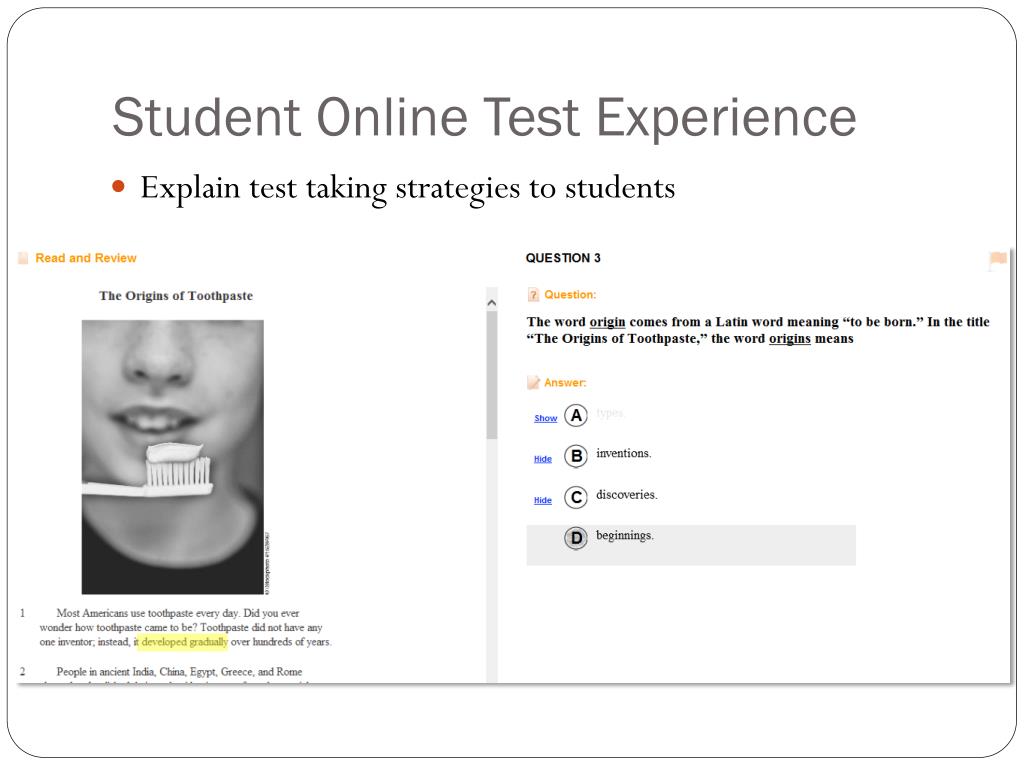Click the answer text 'inventions.'

[624, 453]
